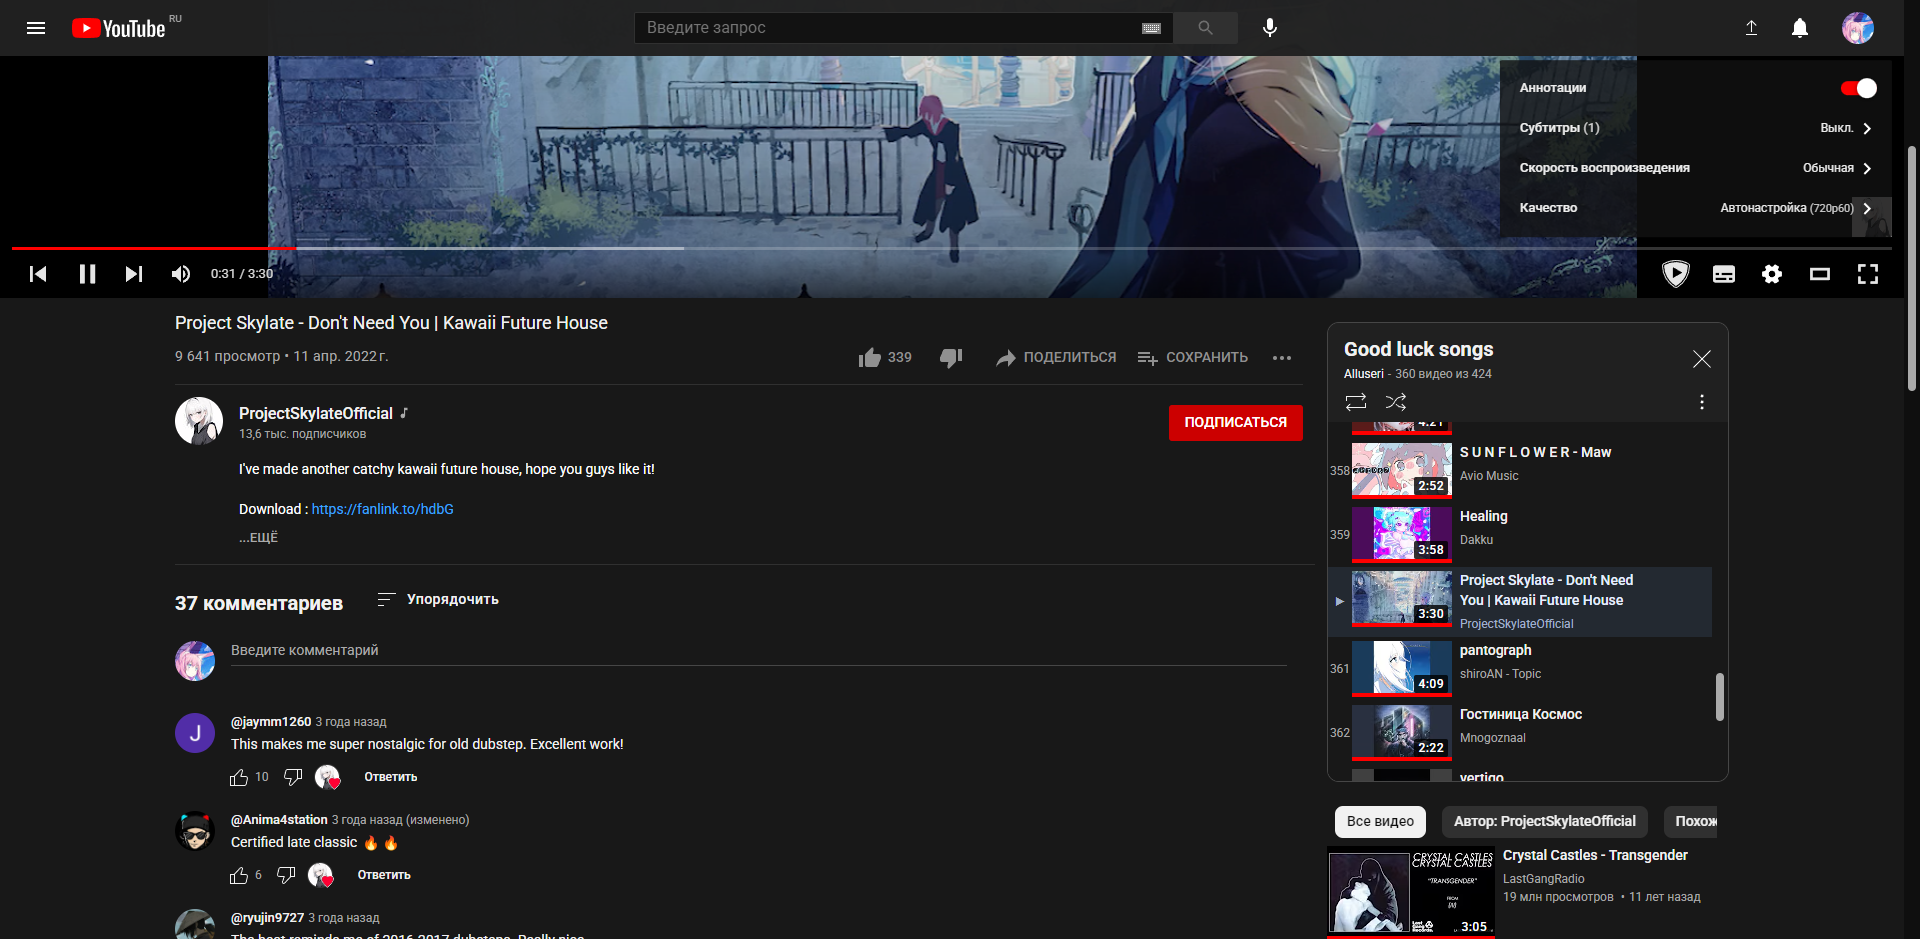
Task: Open ProjectSkylateOfficial channel avatar
Action: click(x=199, y=421)
